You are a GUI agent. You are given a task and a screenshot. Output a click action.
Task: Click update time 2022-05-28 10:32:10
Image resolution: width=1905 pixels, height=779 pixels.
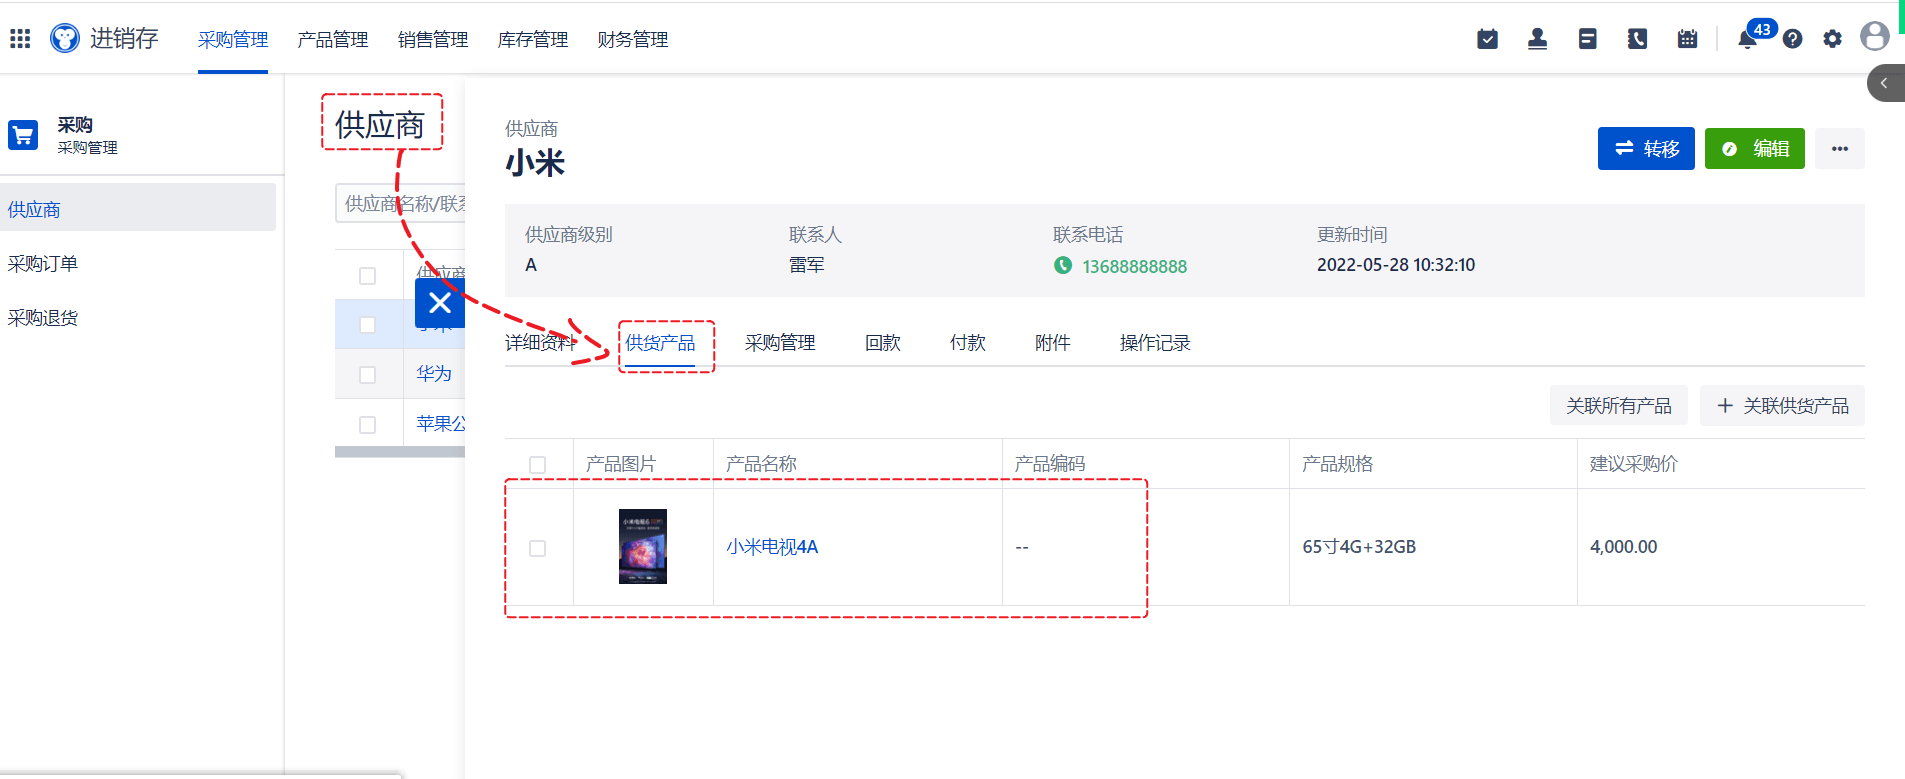[x=1396, y=265]
